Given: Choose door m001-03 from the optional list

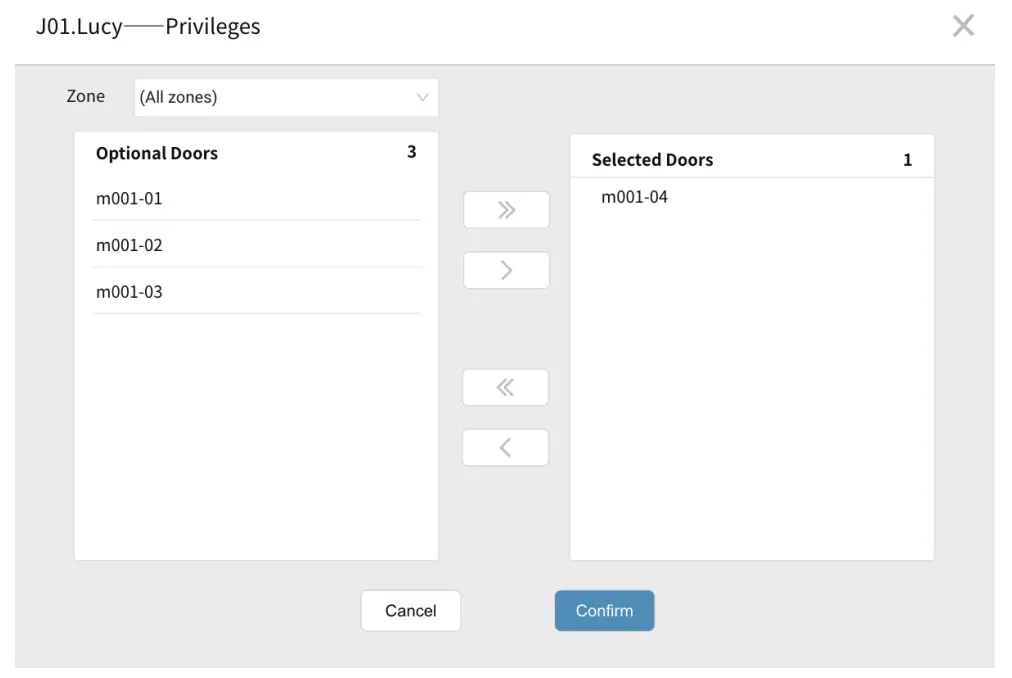Looking at the screenshot, I should tap(129, 292).
